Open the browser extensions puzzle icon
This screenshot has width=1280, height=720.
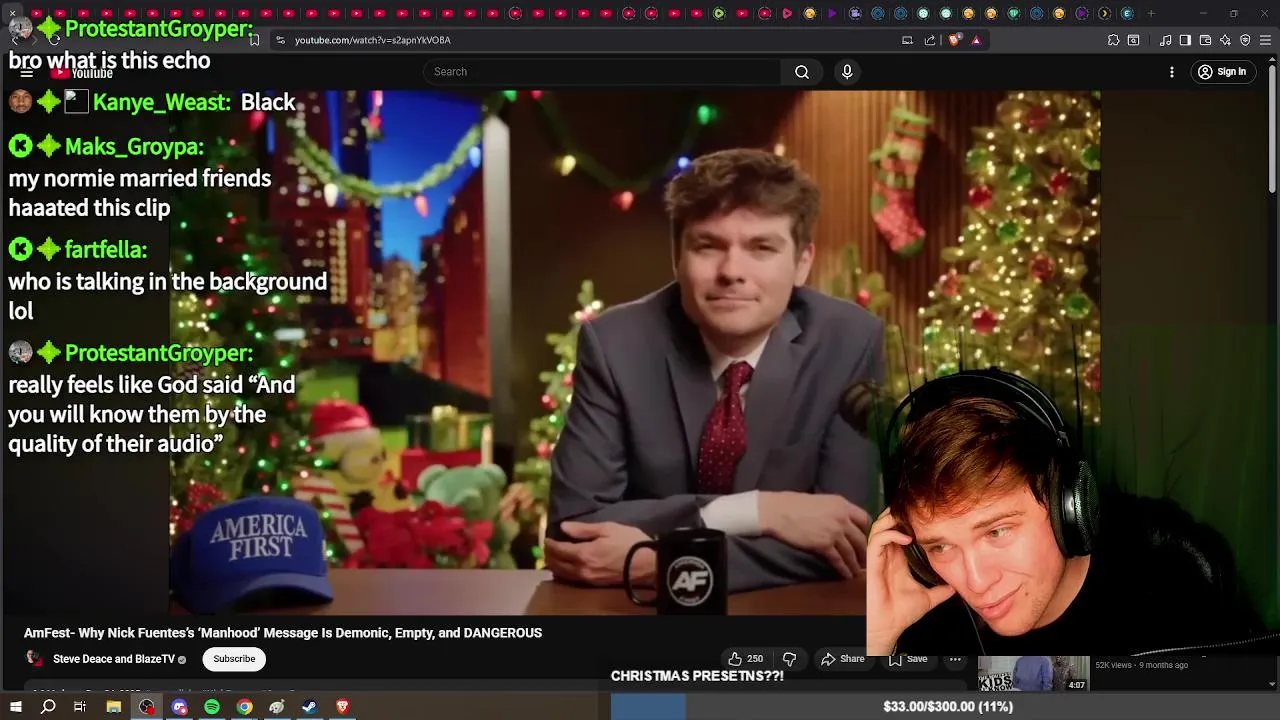(1113, 40)
